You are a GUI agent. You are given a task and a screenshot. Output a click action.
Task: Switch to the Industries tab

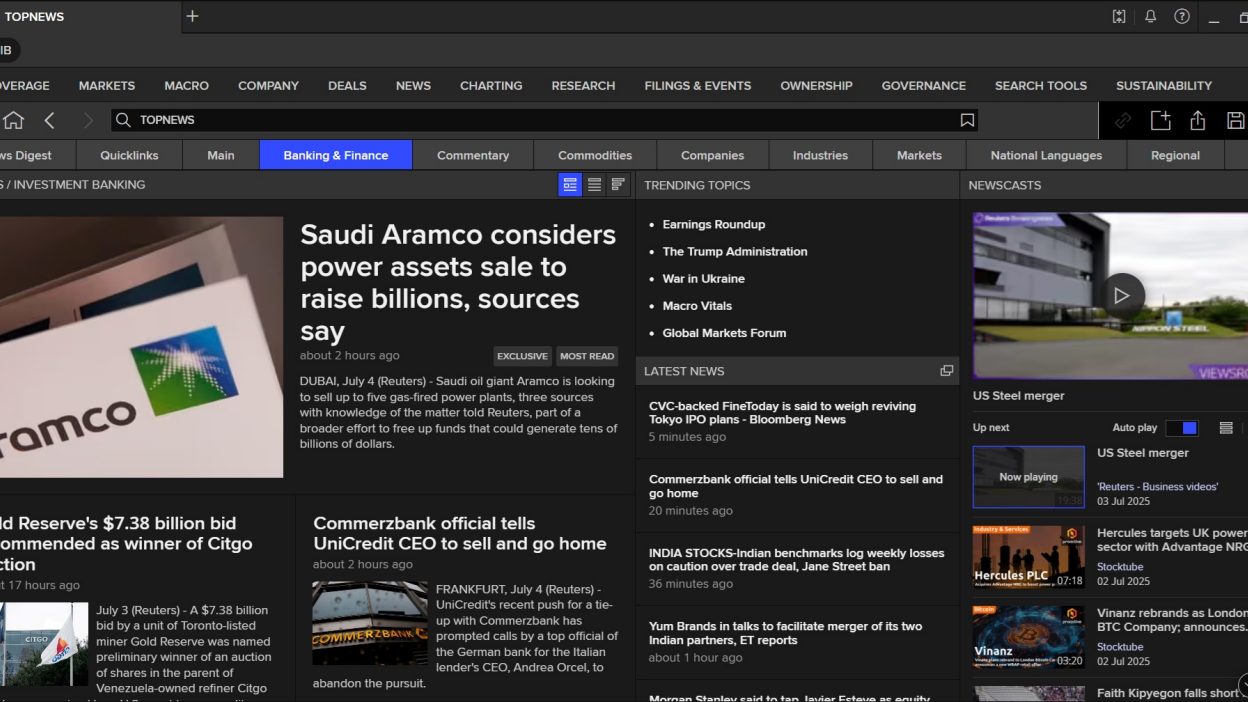coord(821,155)
